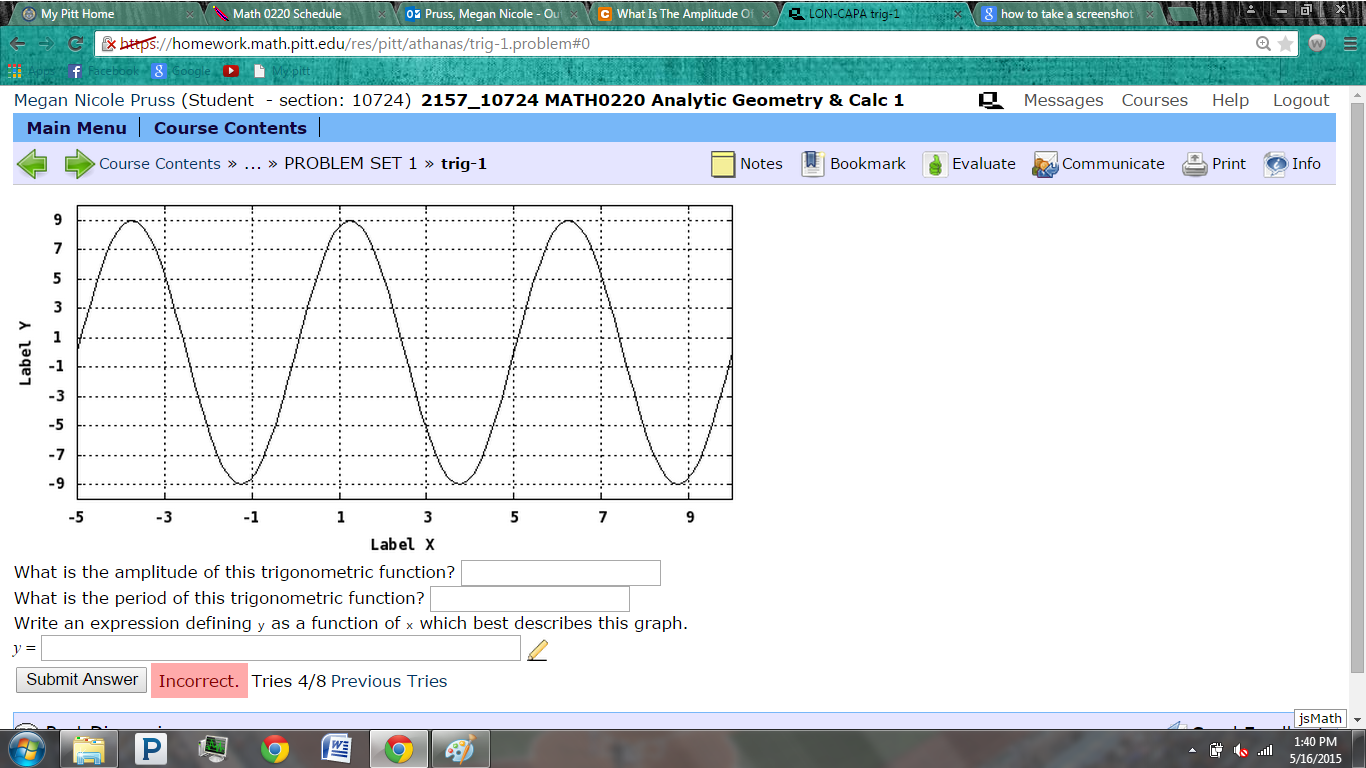Open the equation editor pencil icon
Viewport: 1366px width, 768px height.
(x=538, y=648)
